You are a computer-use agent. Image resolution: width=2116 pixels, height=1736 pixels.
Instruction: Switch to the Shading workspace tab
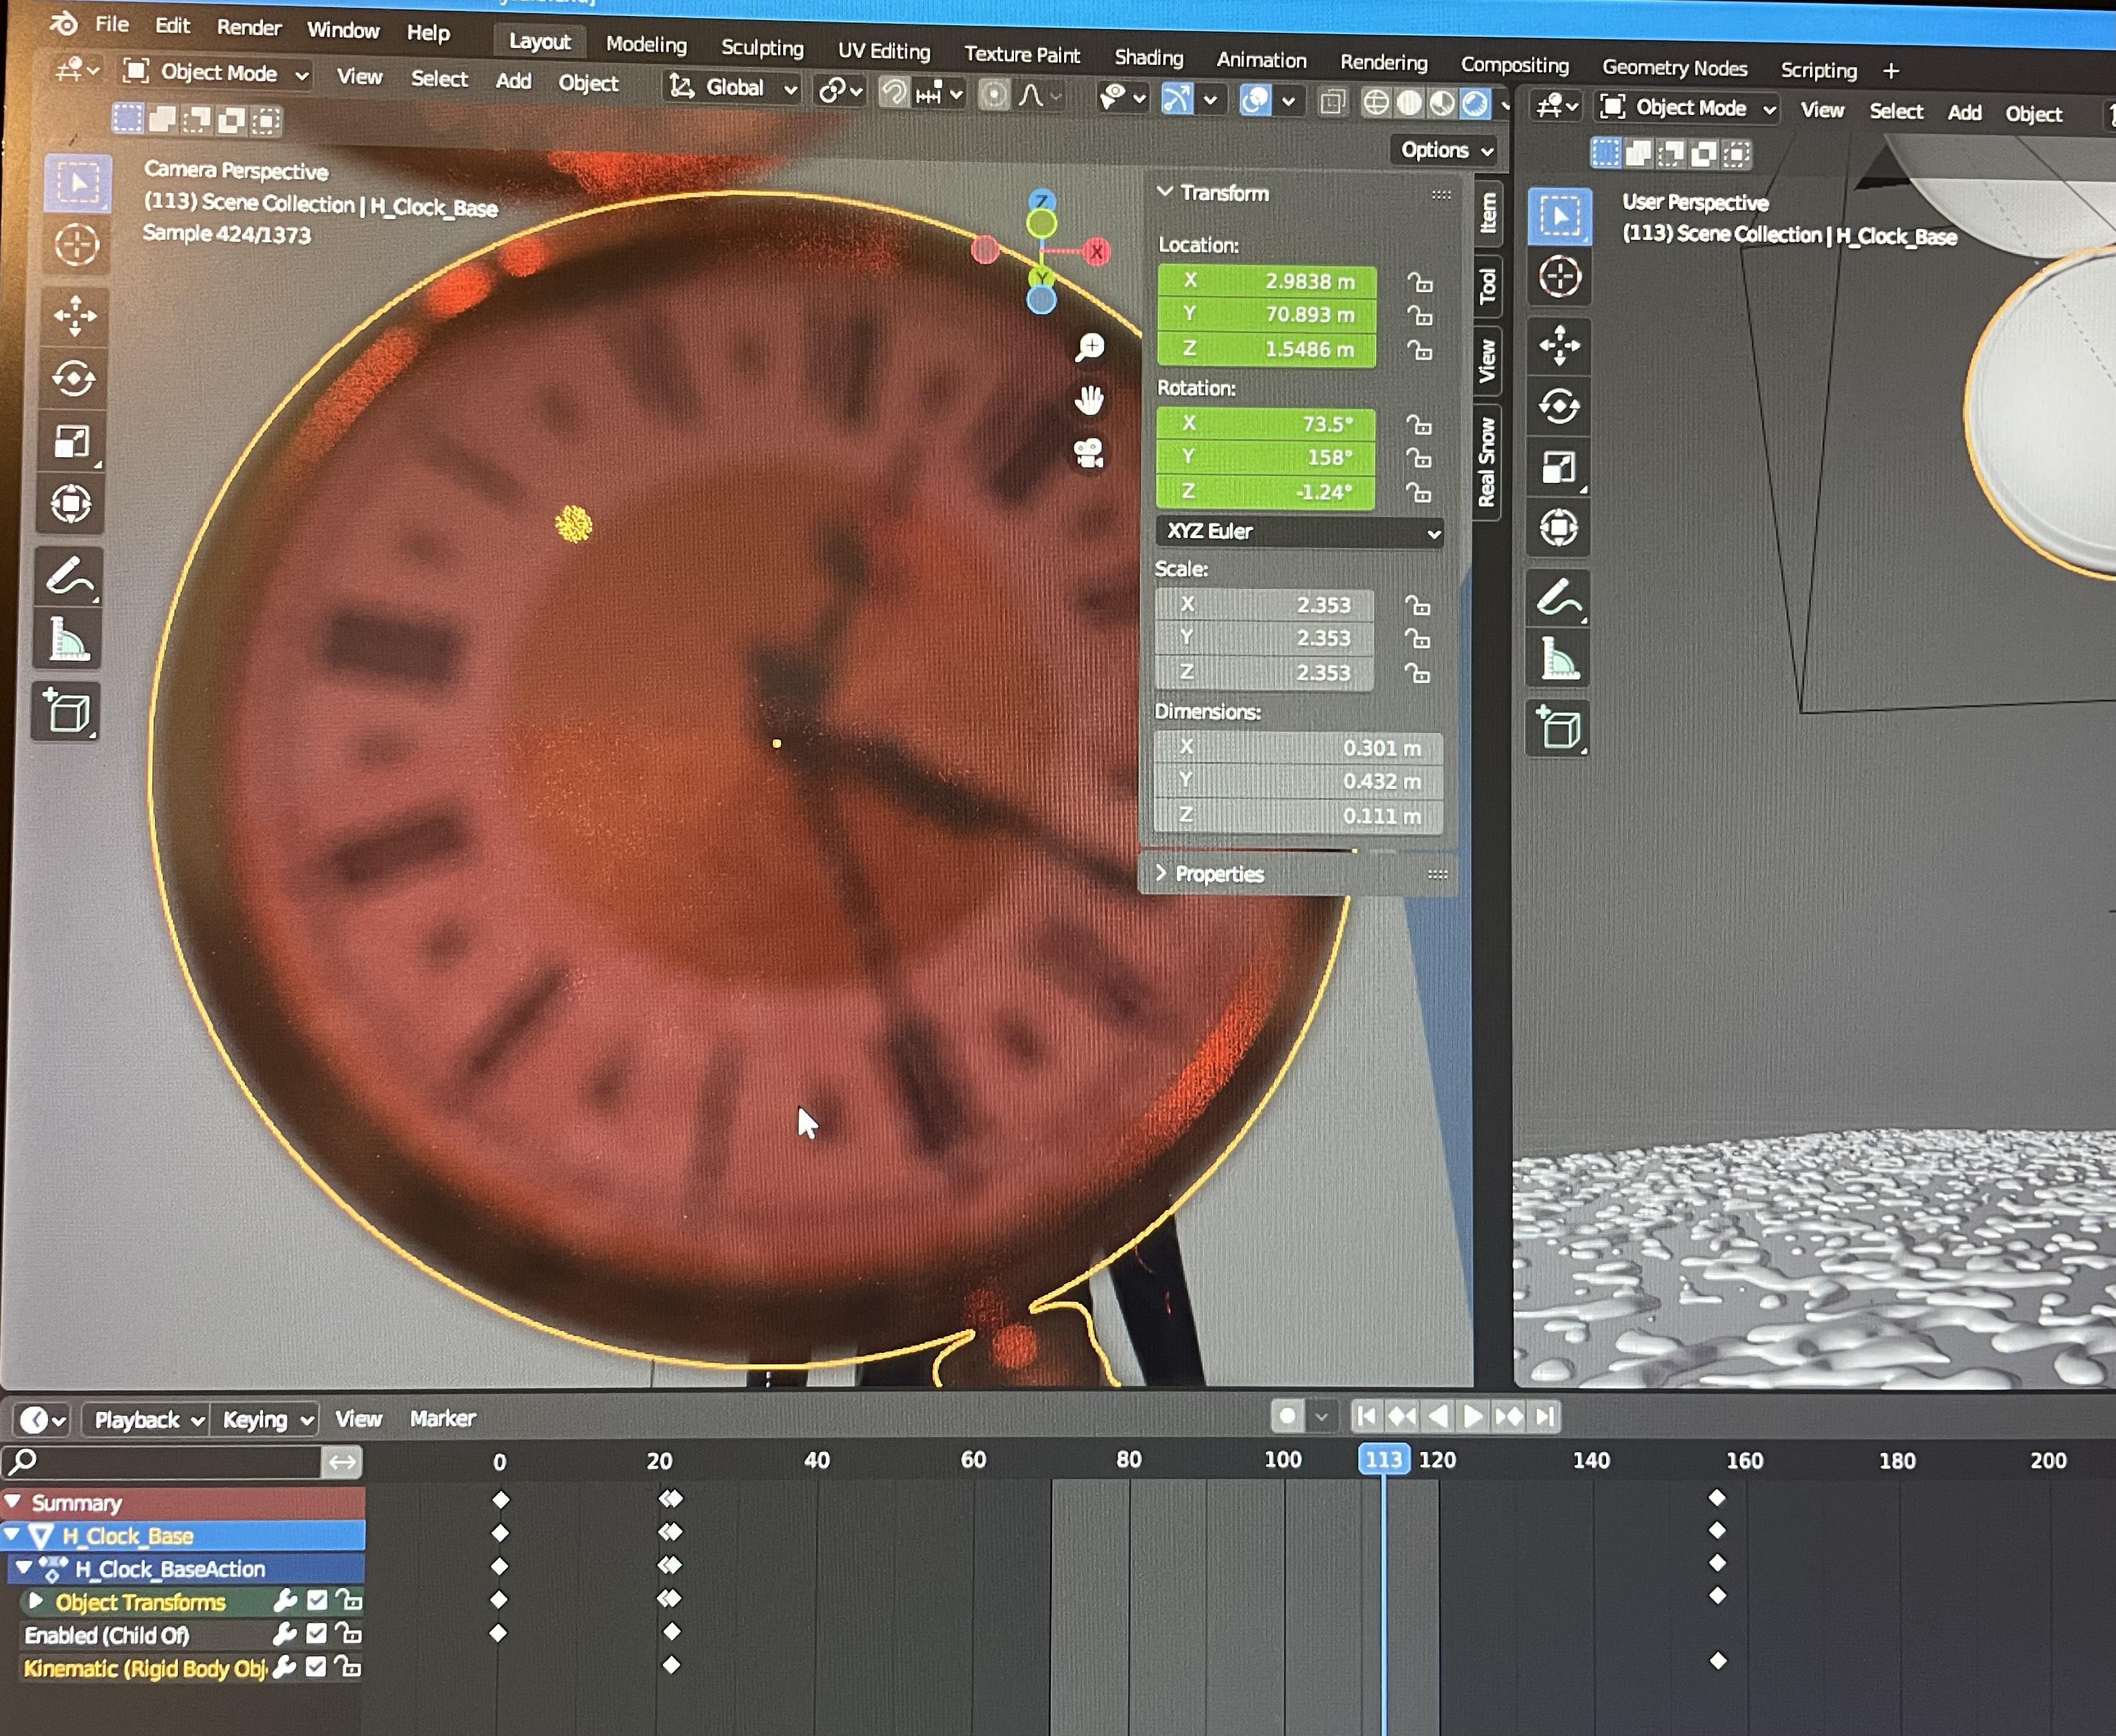click(x=1148, y=57)
